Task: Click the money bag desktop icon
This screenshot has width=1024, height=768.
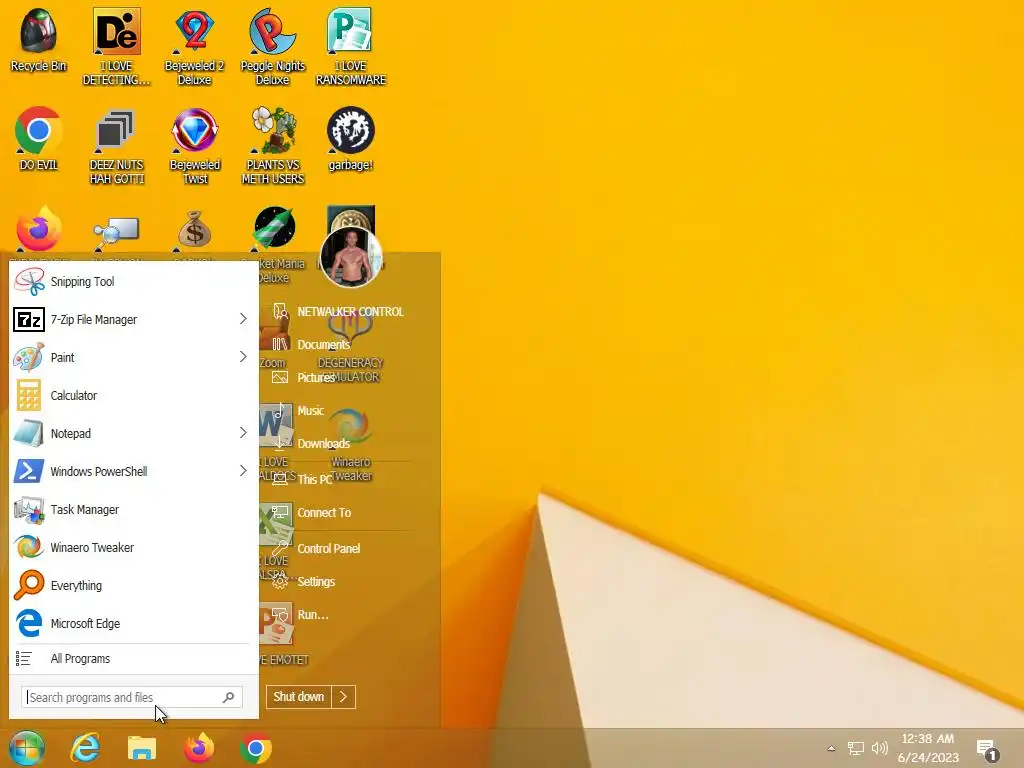Action: coord(195,231)
